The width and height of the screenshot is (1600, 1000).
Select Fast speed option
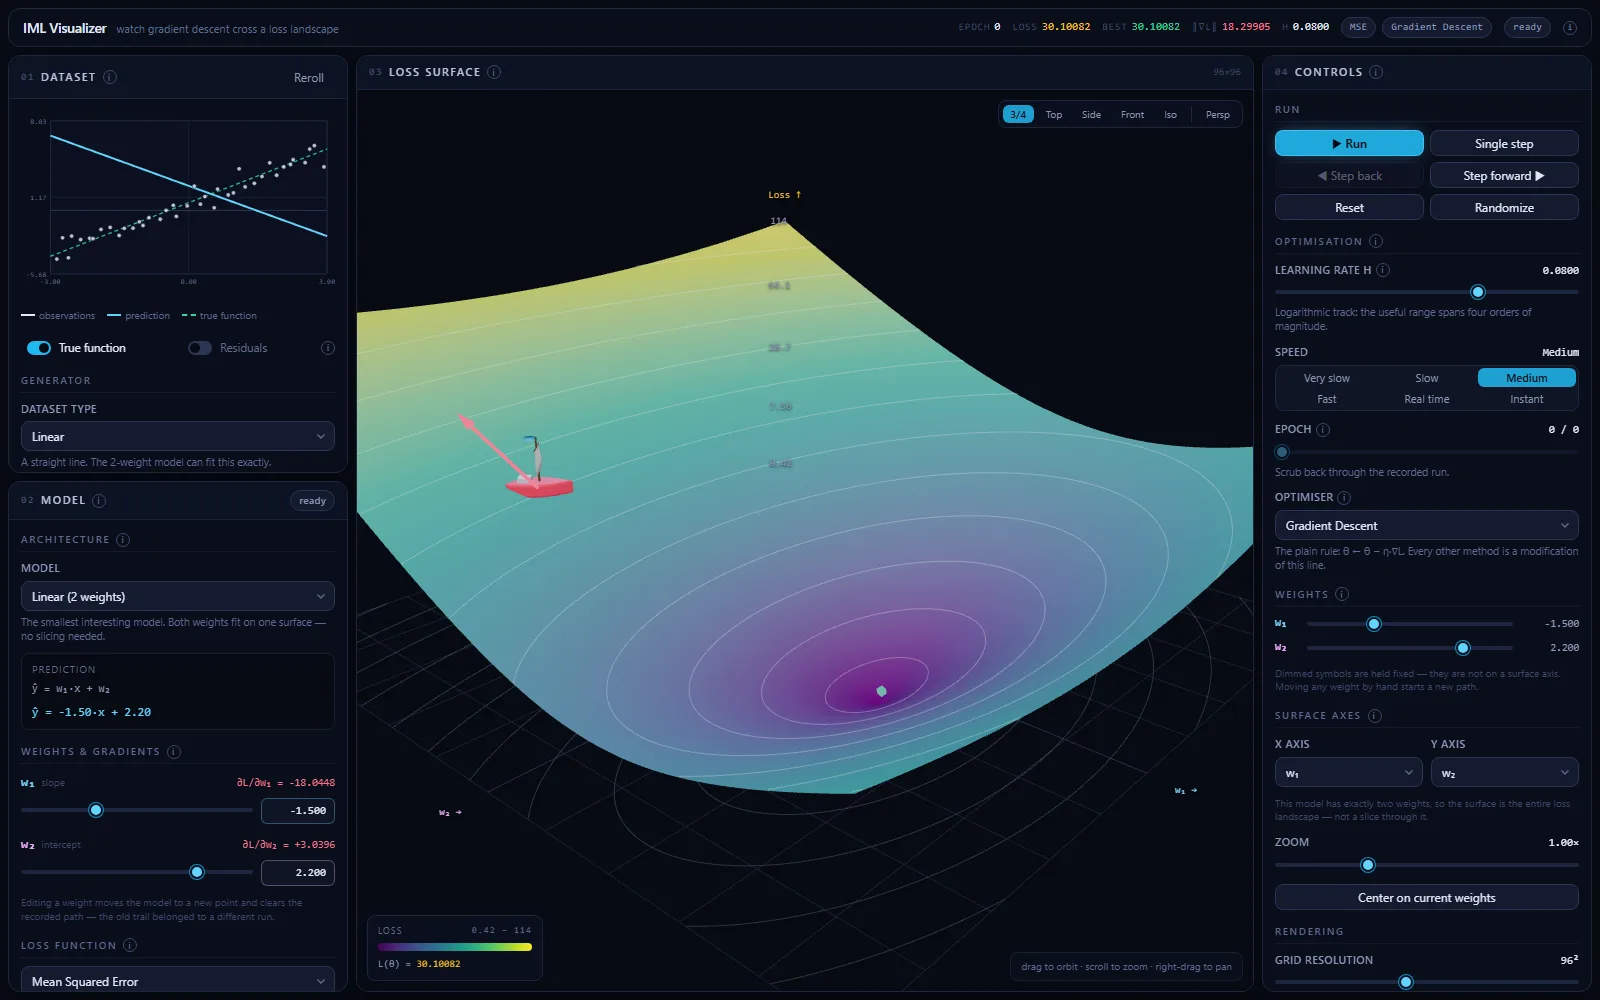point(1327,399)
